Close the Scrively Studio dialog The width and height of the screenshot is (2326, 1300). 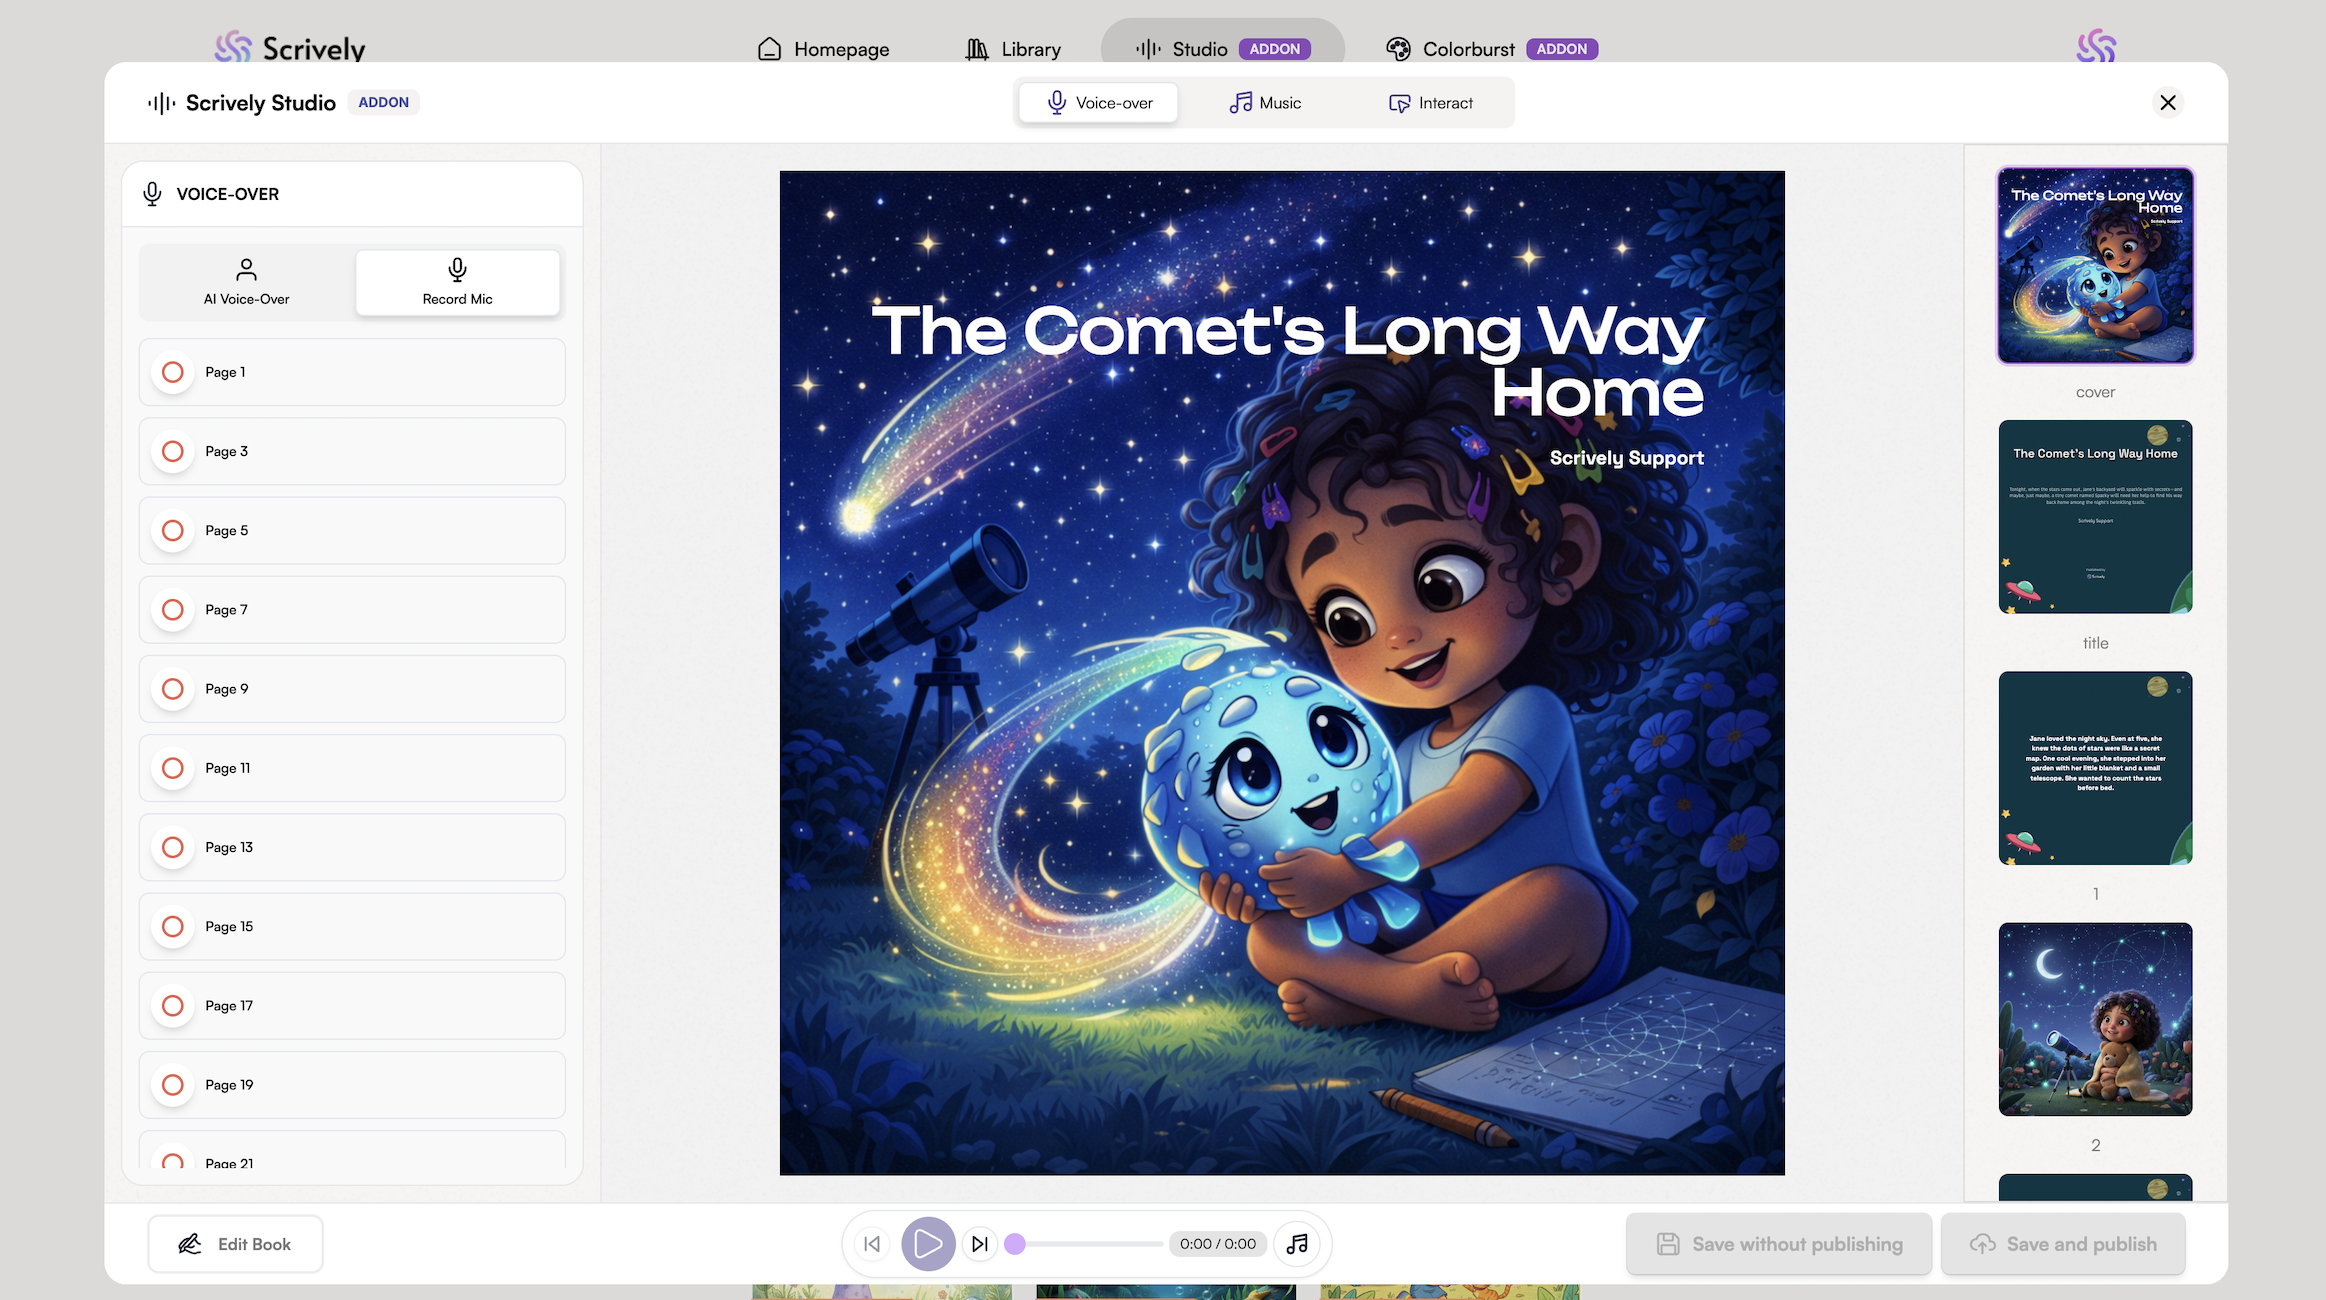(x=2168, y=102)
